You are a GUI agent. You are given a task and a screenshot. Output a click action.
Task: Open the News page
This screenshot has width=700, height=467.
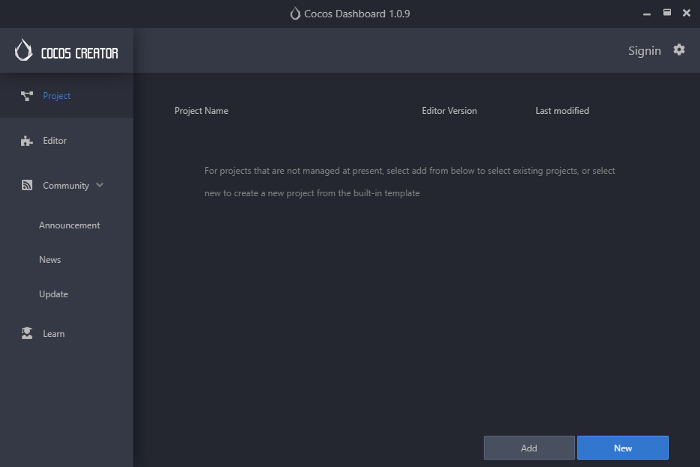(50, 260)
